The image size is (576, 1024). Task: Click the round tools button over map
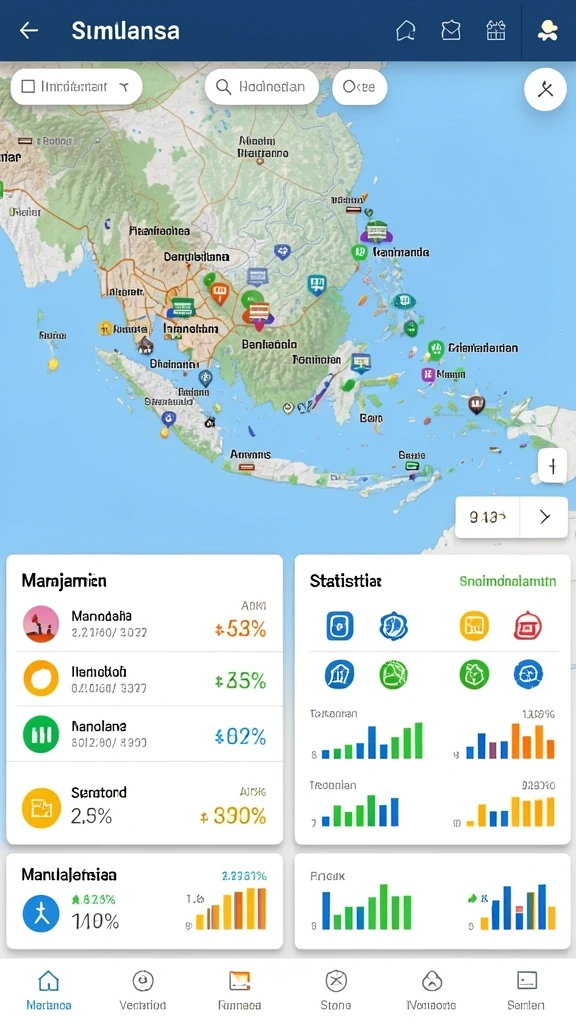coord(545,89)
